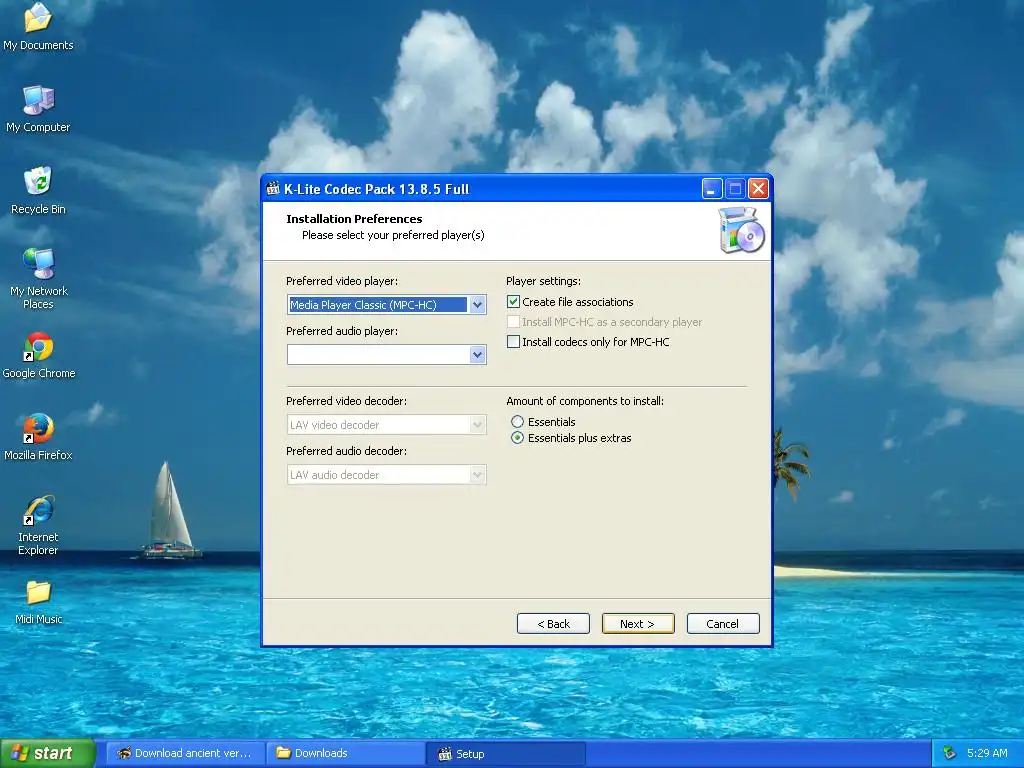This screenshot has height=768, width=1024.
Task: Minimize the K-Lite Codec Pack window
Action: 712,189
